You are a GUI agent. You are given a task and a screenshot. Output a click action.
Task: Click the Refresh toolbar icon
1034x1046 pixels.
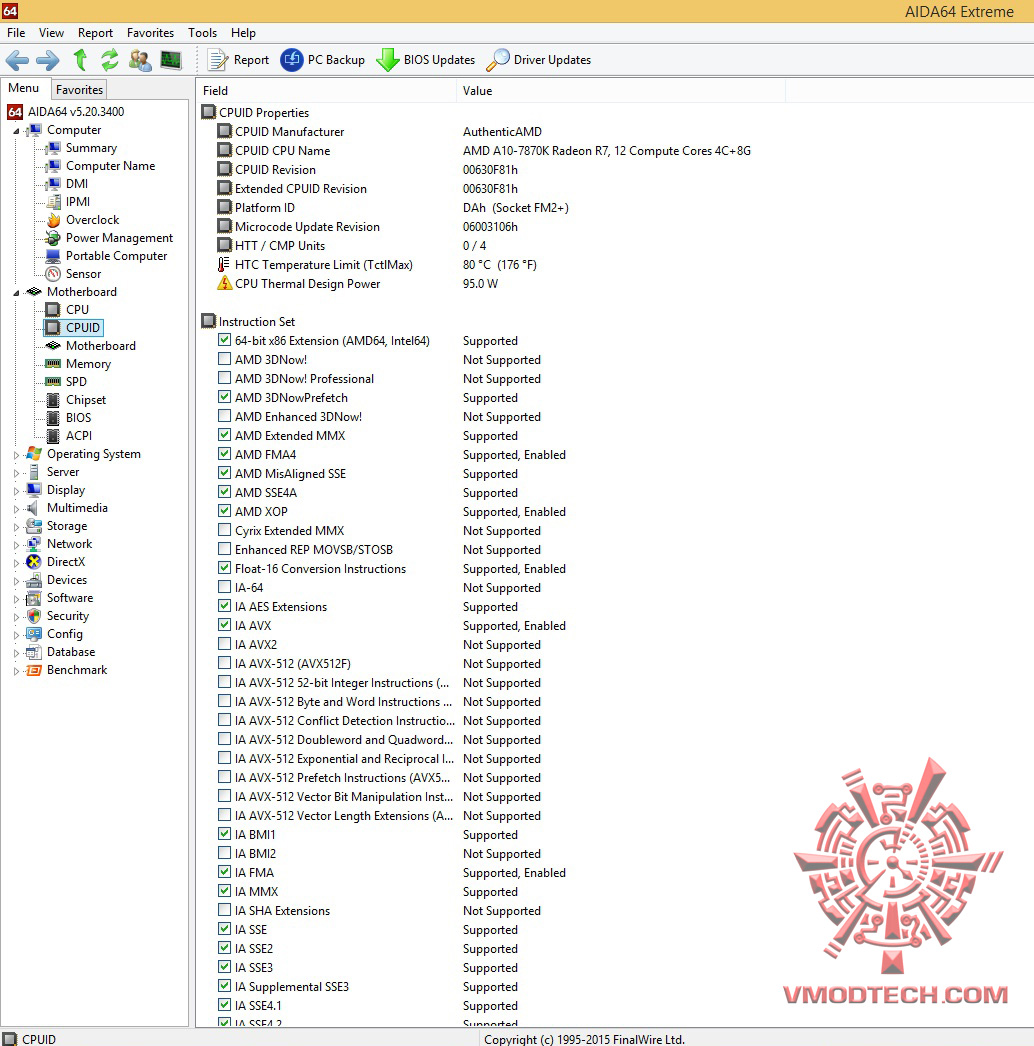click(109, 60)
